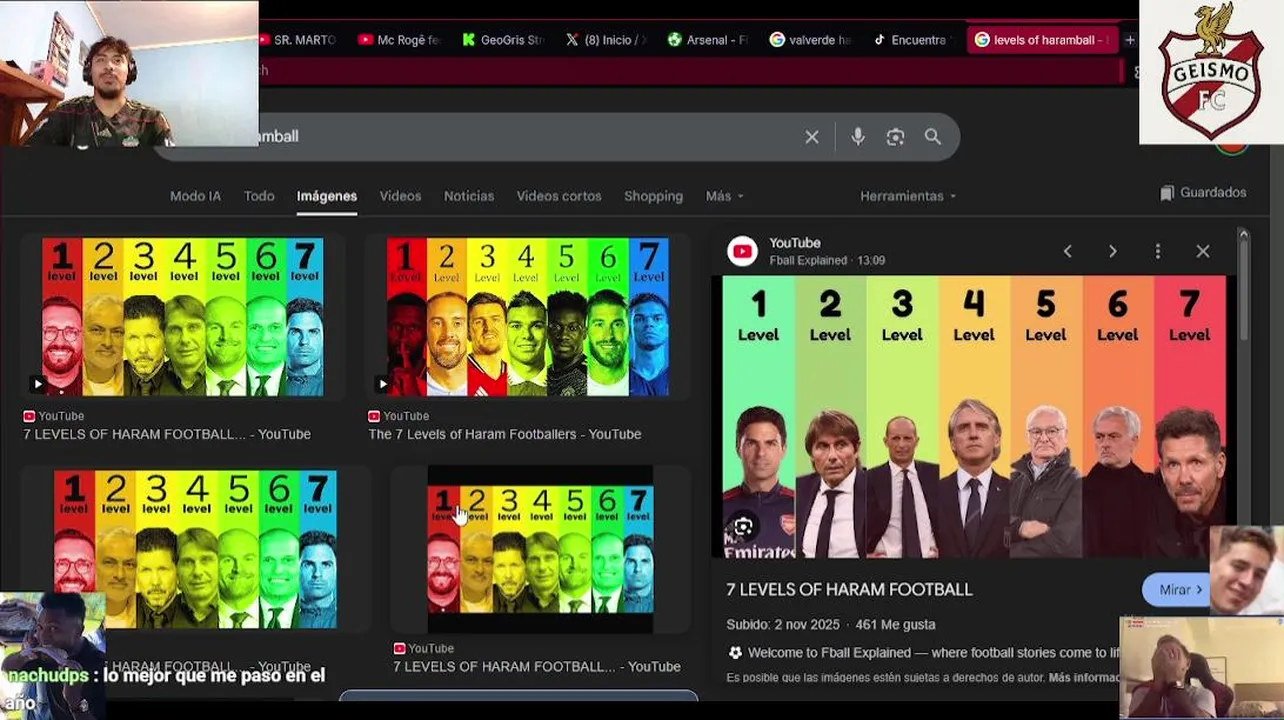Open the third result managers thumbnail
Viewport: 1284px width, 720px height.
[x=195, y=549]
